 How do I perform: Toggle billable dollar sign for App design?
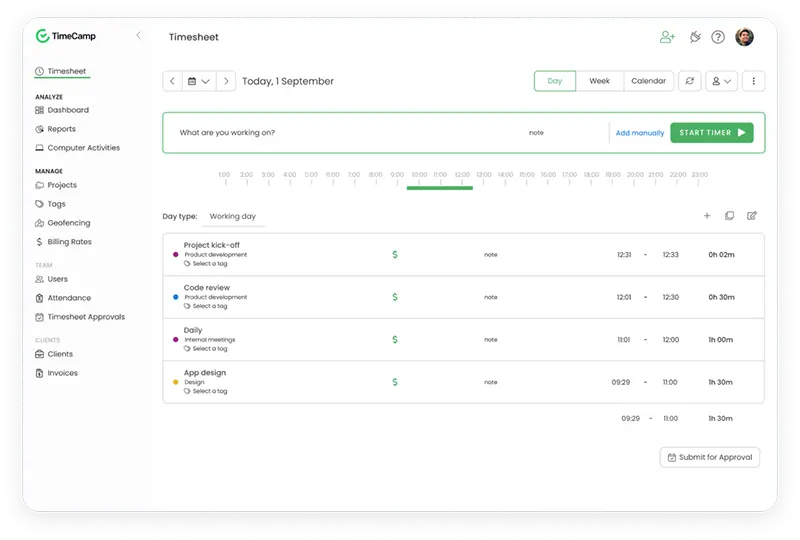395,382
